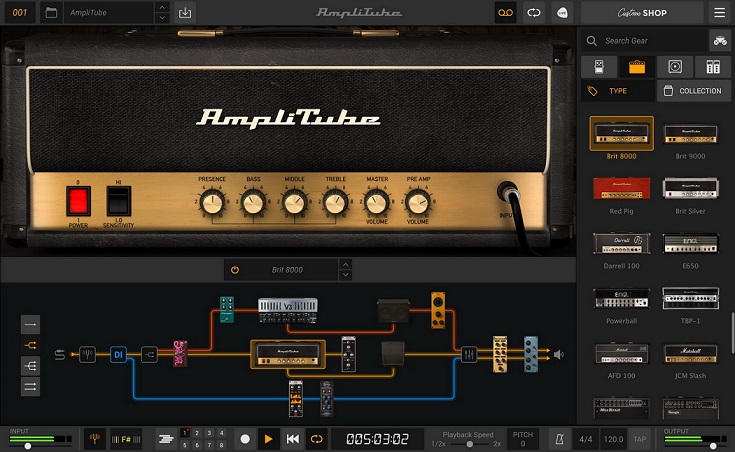Viewport: 735px width, 452px height.
Task: Click the MASTER VOLUME knob
Action: pos(376,203)
